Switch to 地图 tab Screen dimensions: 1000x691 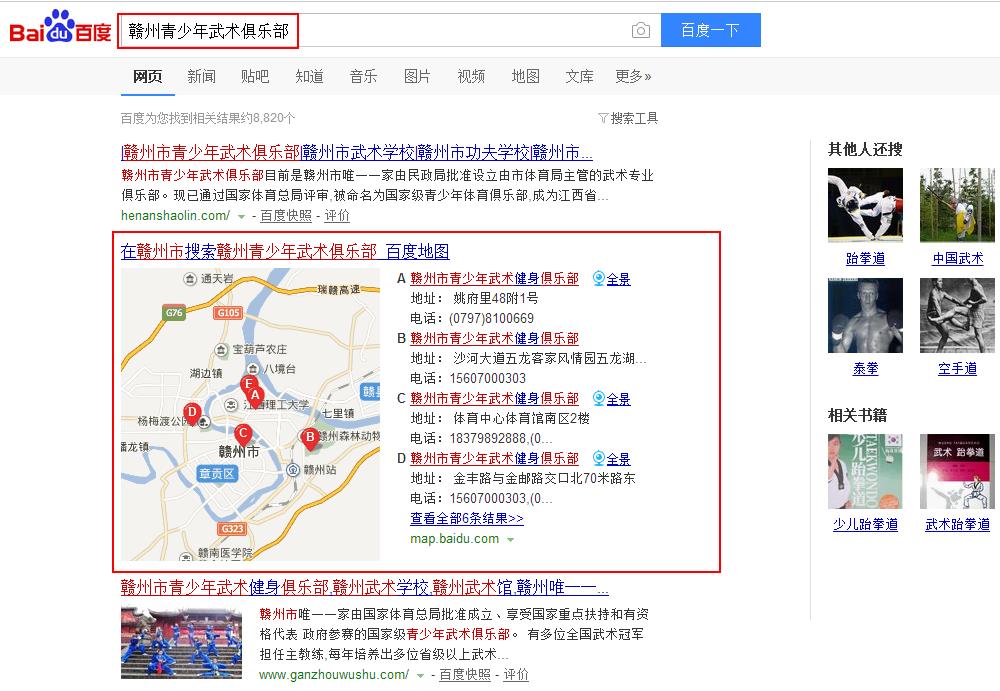(x=526, y=77)
